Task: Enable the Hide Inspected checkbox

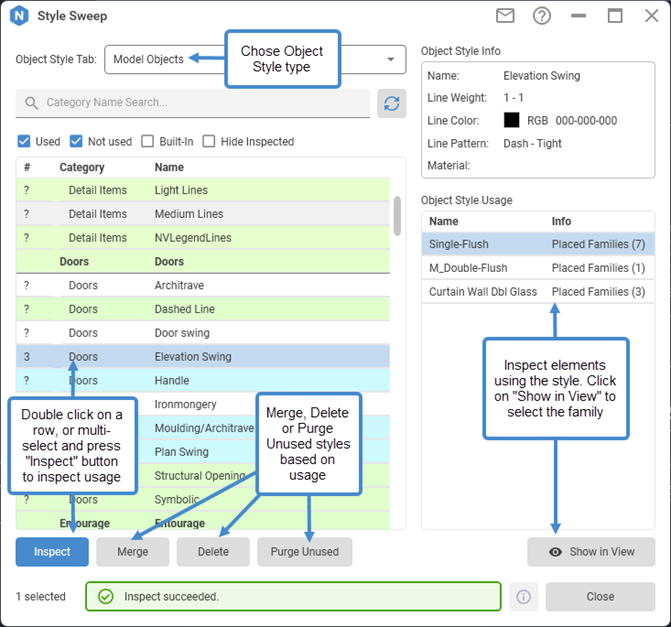Action: pos(209,141)
